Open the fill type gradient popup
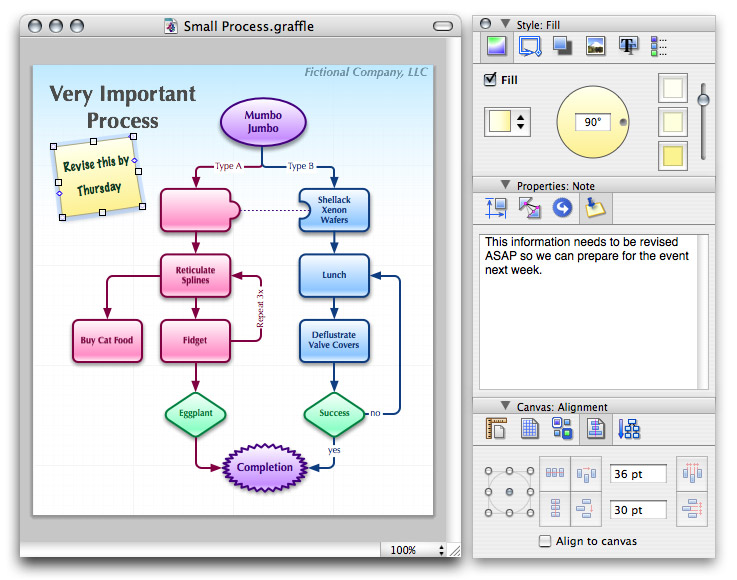 (507, 122)
